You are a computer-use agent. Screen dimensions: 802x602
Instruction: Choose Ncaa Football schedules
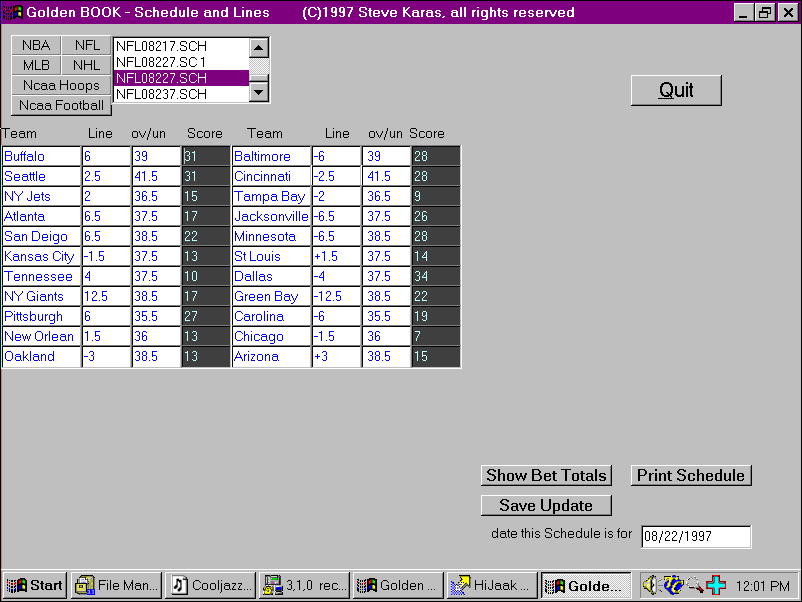tap(61, 105)
